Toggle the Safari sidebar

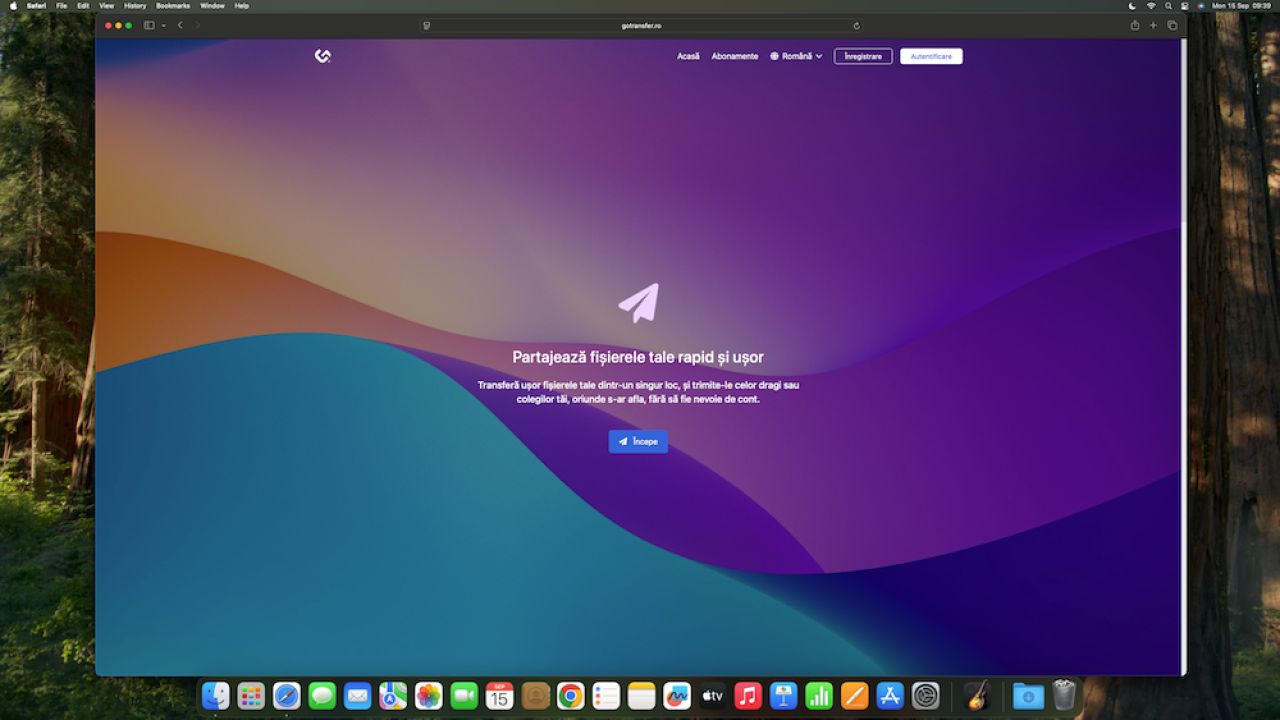coord(148,25)
